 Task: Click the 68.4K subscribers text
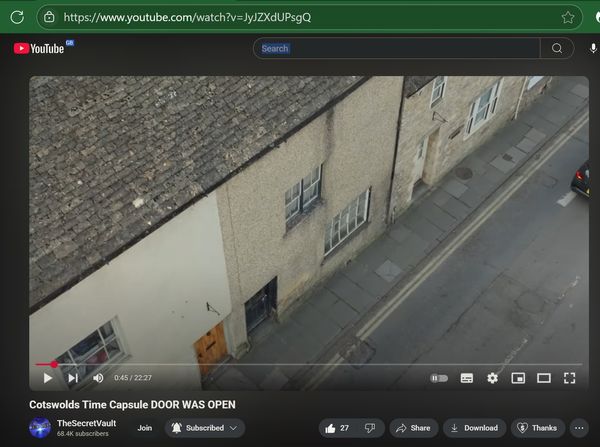[x=83, y=434]
